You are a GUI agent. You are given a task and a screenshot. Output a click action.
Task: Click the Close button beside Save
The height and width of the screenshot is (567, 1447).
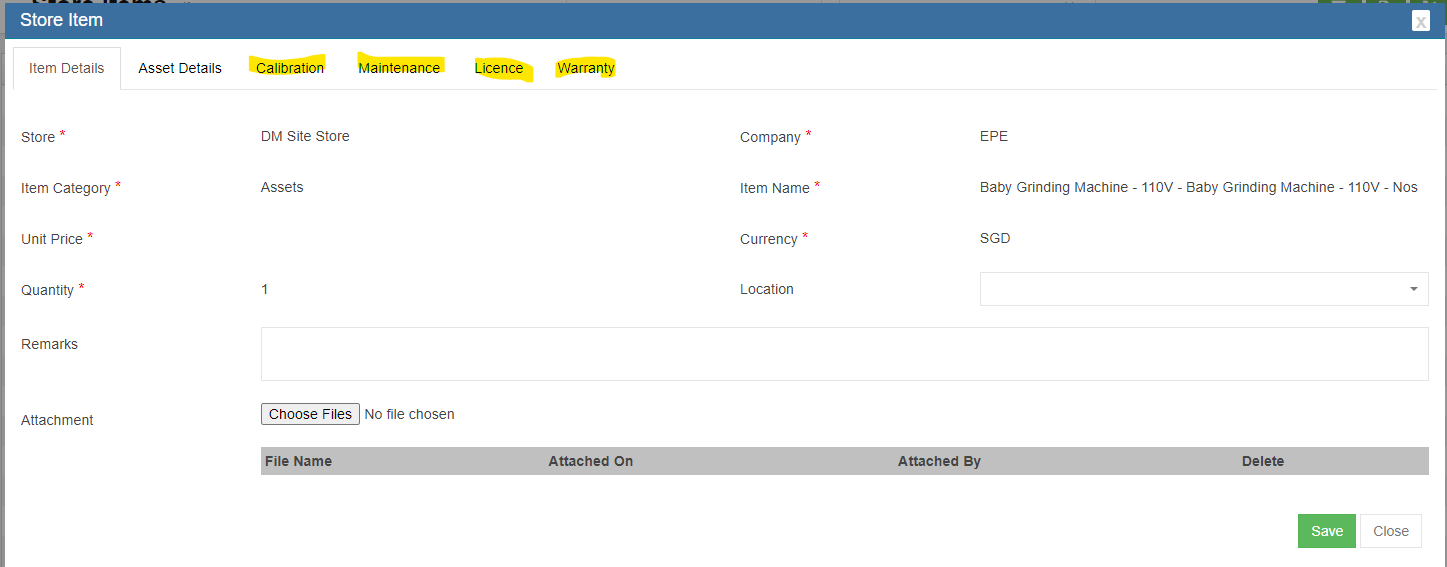(x=1390, y=531)
